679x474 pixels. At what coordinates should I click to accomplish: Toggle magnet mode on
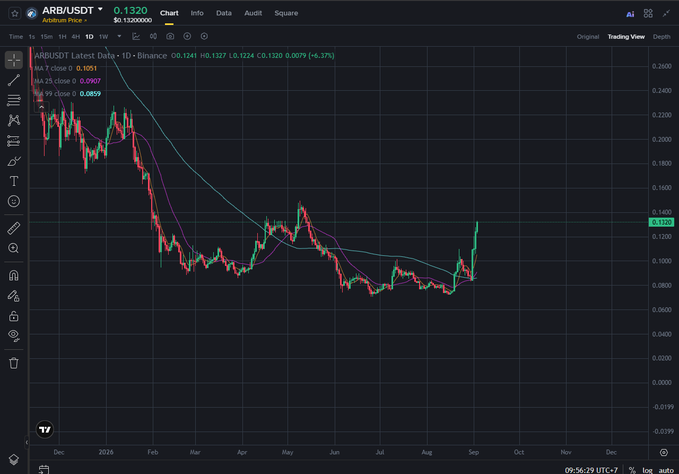pyautogui.click(x=14, y=275)
